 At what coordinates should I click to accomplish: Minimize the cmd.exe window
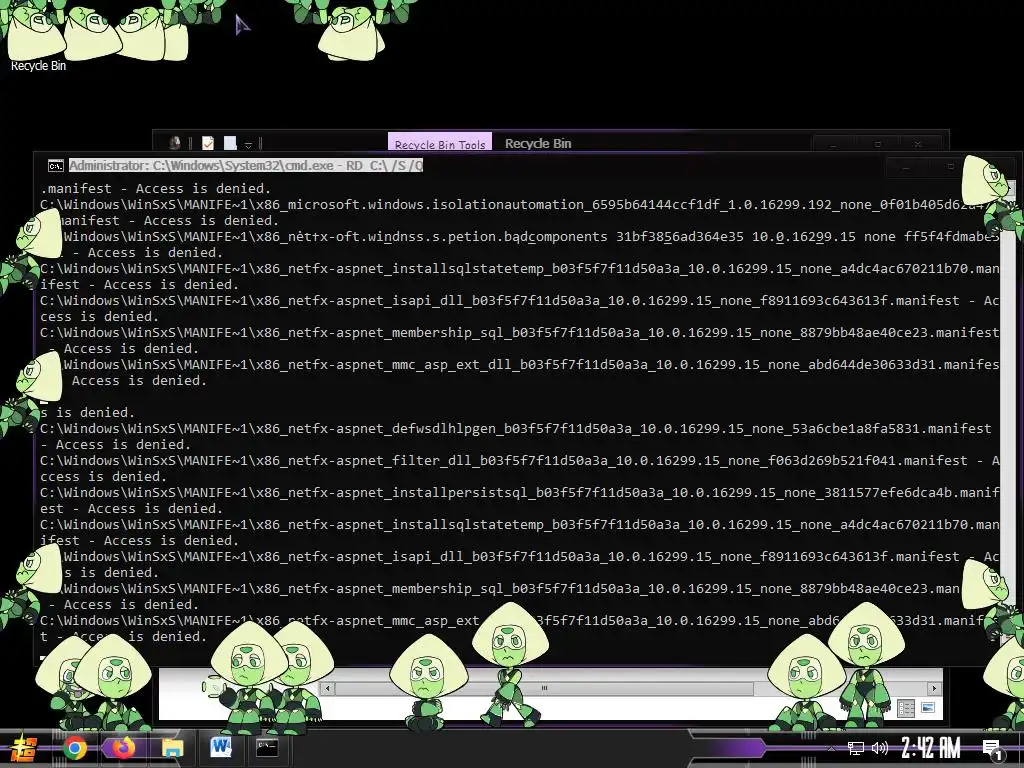[905, 167]
